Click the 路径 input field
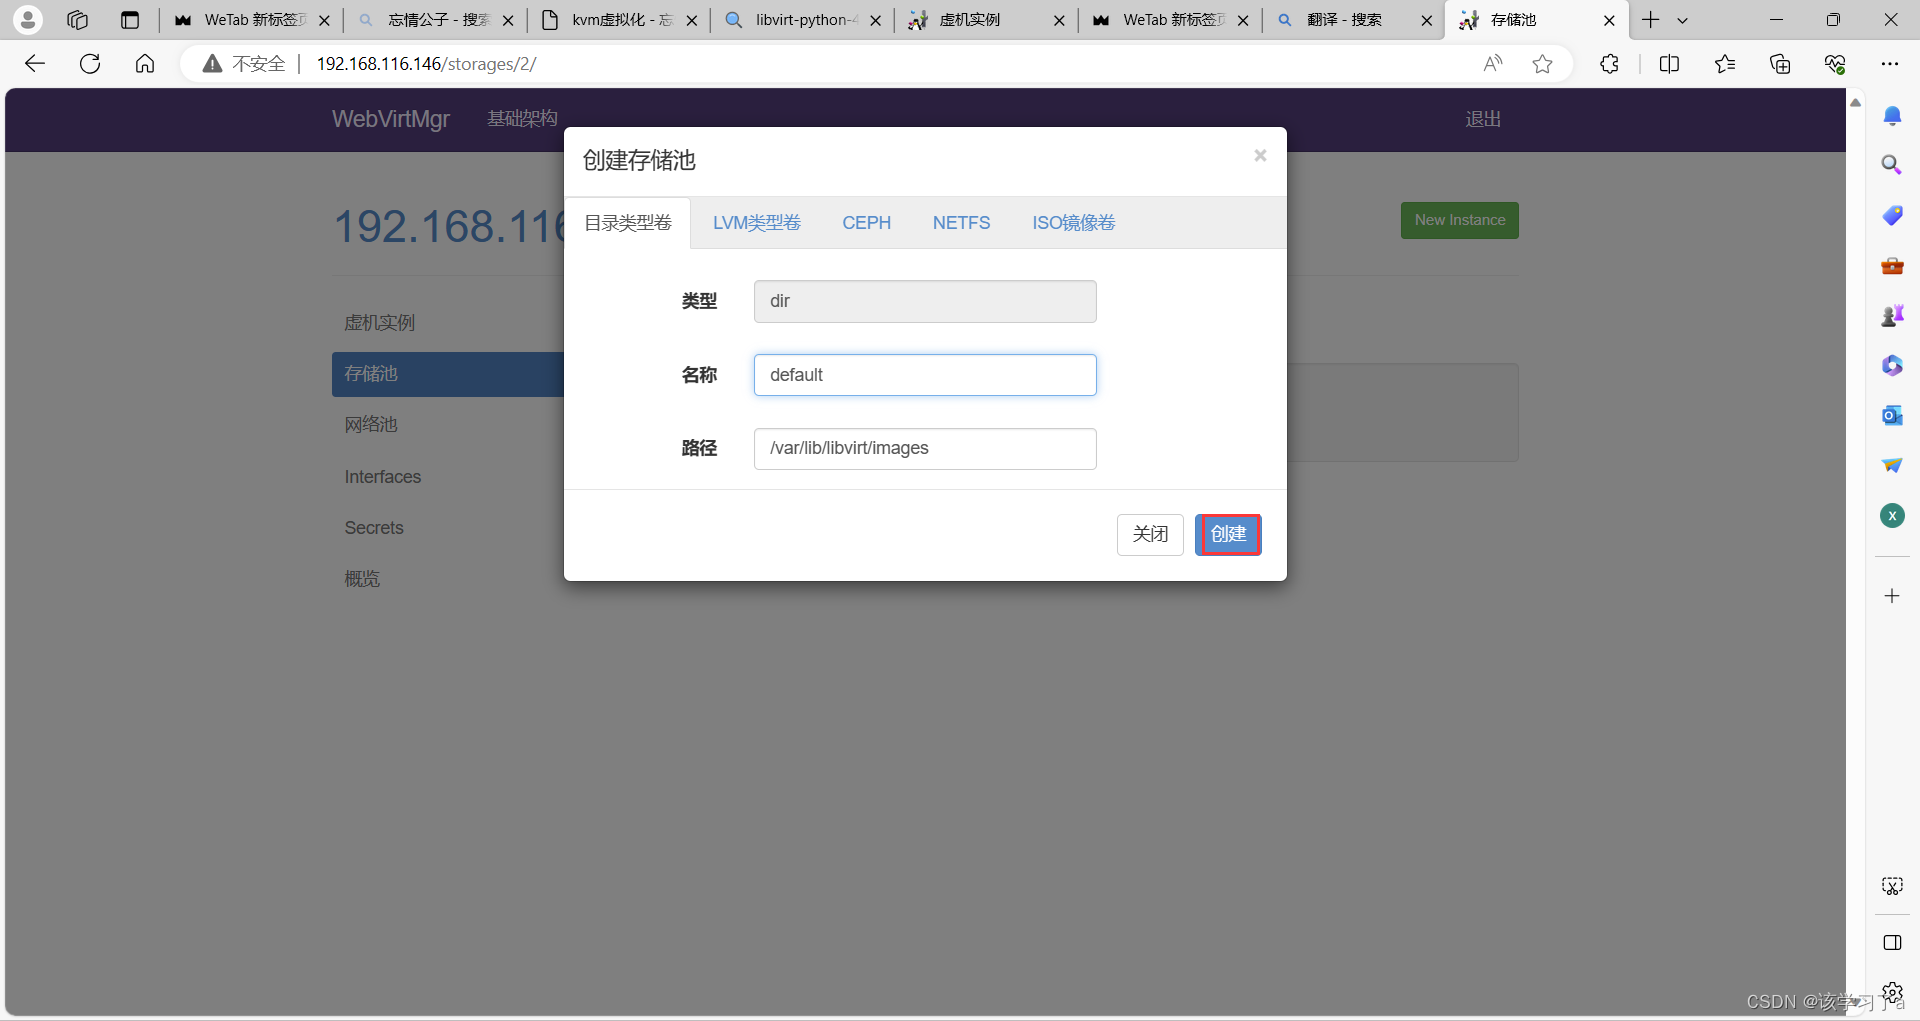Screen dimensions: 1920x1021 pyautogui.click(x=925, y=448)
